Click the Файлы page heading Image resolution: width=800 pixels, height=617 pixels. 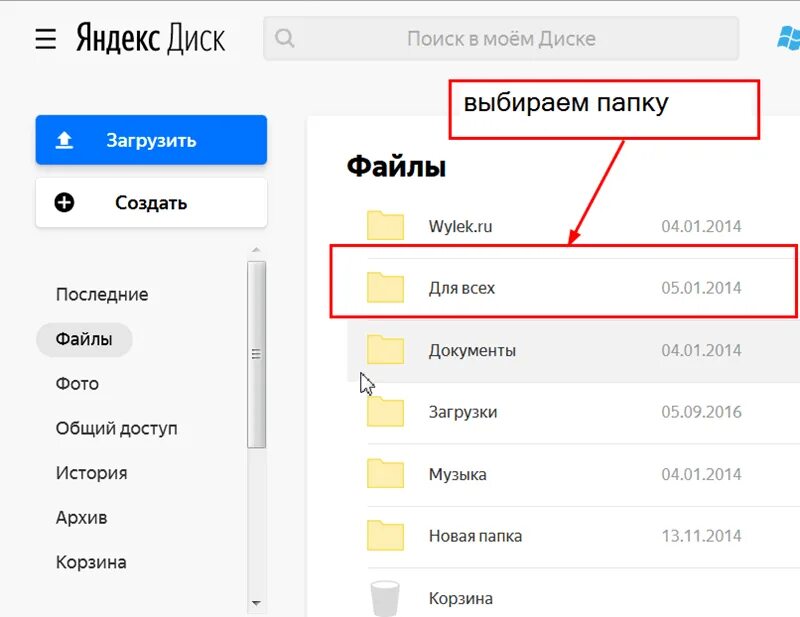click(x=396, y=167)
